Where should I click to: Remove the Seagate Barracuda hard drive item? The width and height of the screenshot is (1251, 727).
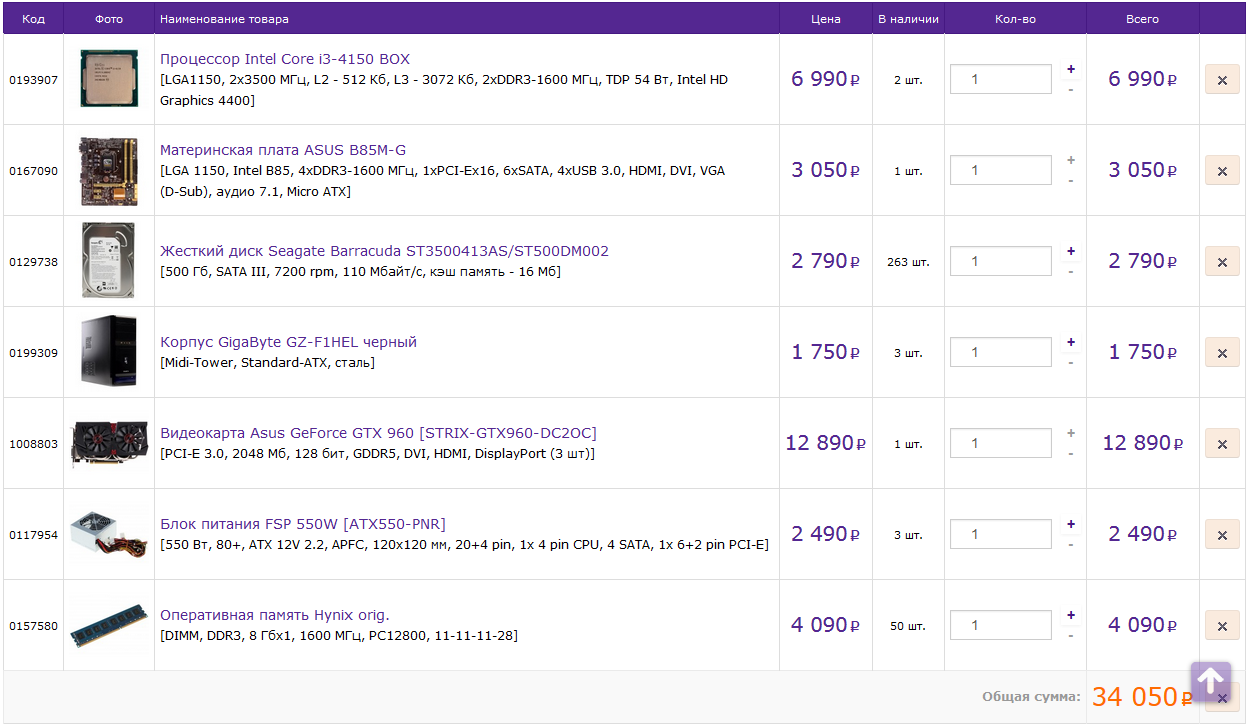coord(1221,262)
